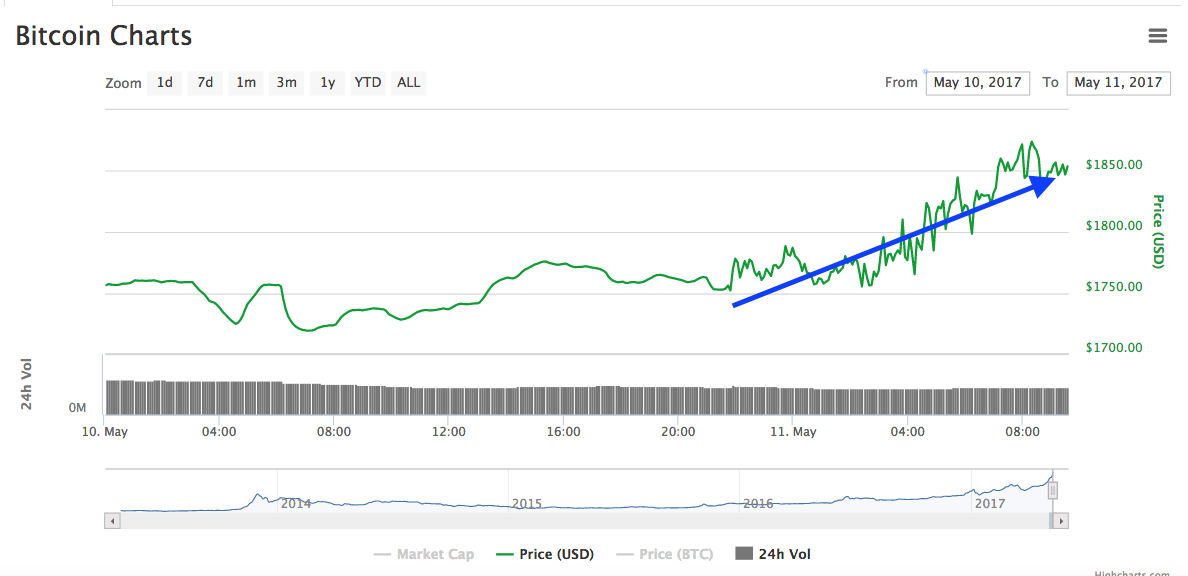Toggle Price (BTC) series in legend

pos(664,555)
